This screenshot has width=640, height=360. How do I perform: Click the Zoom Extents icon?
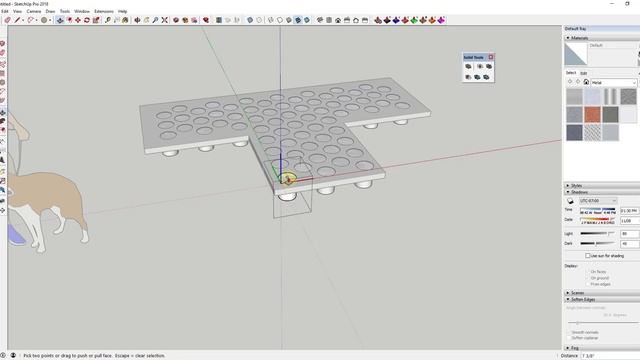[x=164, y=20]
